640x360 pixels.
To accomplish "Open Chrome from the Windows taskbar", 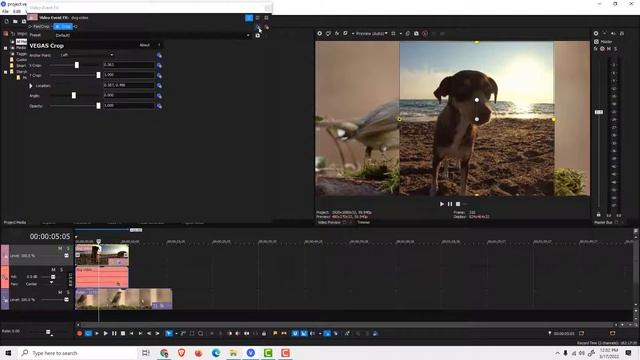I will tap(164, 353).
